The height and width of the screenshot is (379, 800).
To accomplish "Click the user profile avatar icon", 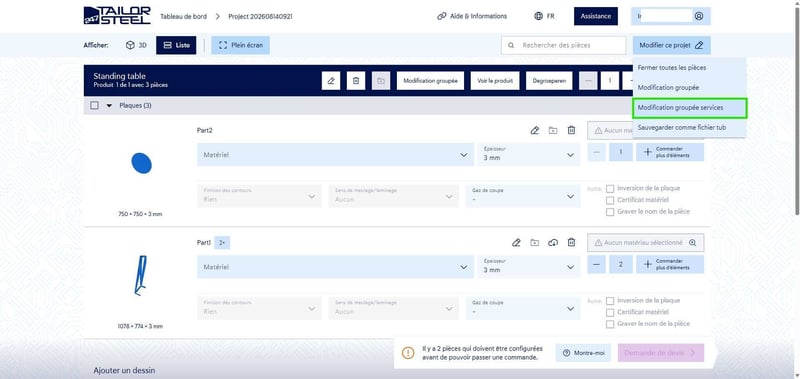I will pos(698,16).
